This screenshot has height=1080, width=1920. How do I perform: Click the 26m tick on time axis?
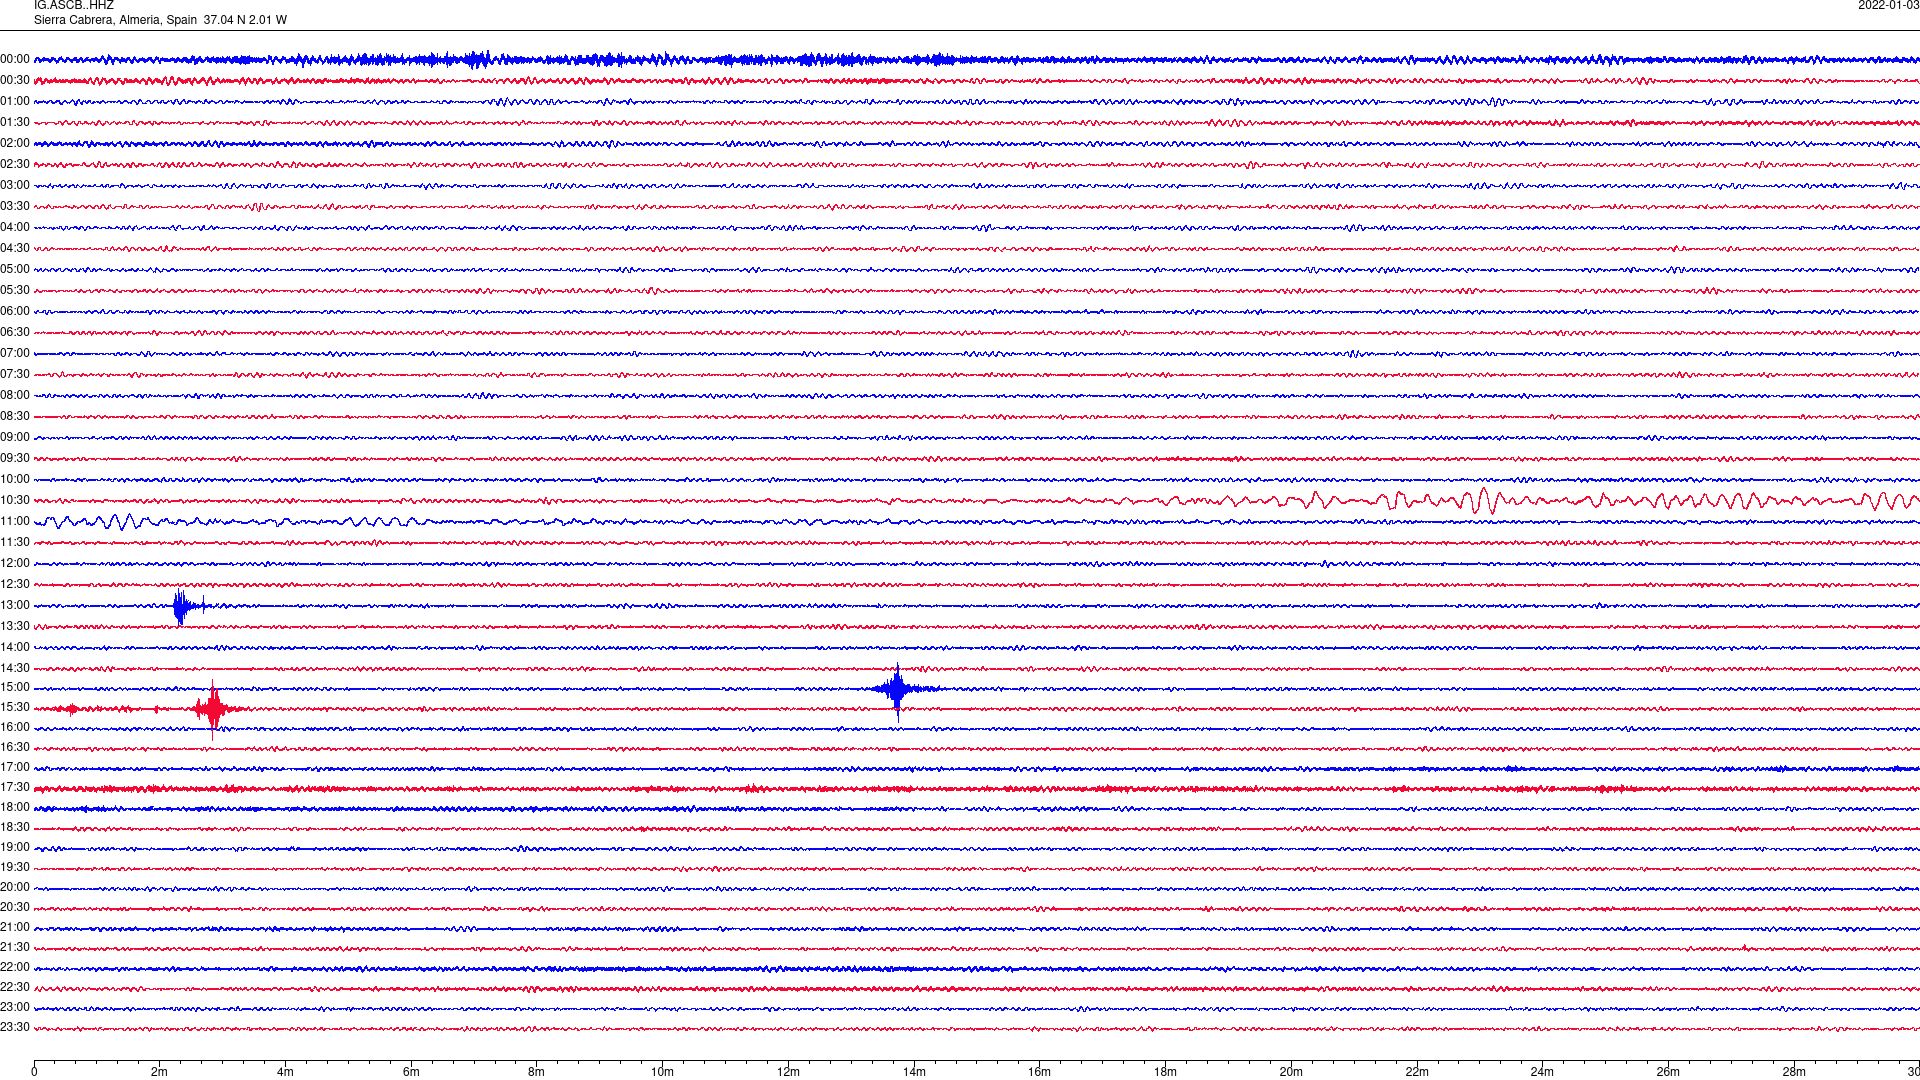click(x=1668, y=1072)
